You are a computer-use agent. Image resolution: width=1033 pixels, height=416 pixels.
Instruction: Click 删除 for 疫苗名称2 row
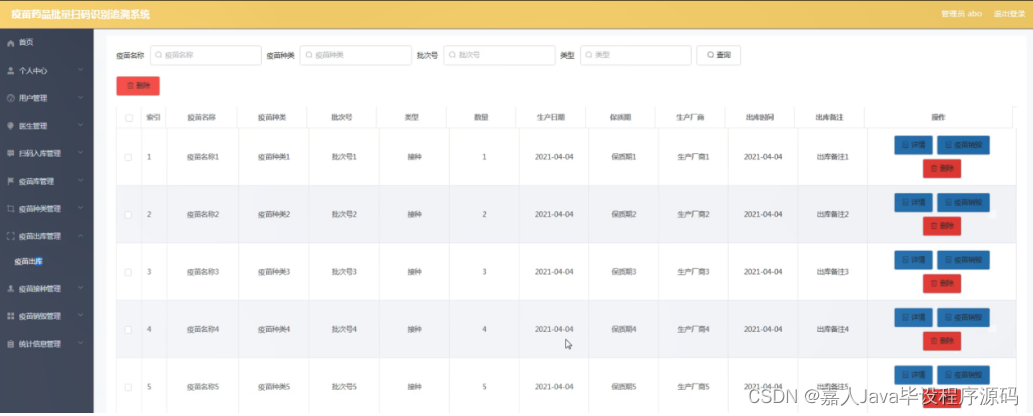[941, 226]
